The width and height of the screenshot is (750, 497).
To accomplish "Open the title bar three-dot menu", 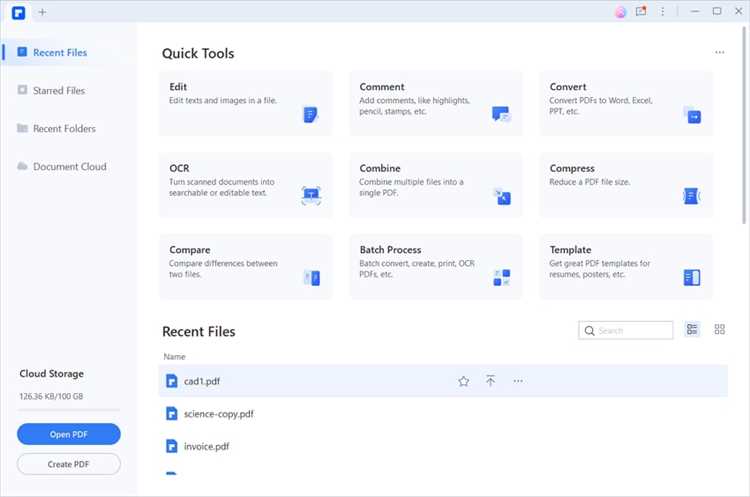I will [662, 11].
